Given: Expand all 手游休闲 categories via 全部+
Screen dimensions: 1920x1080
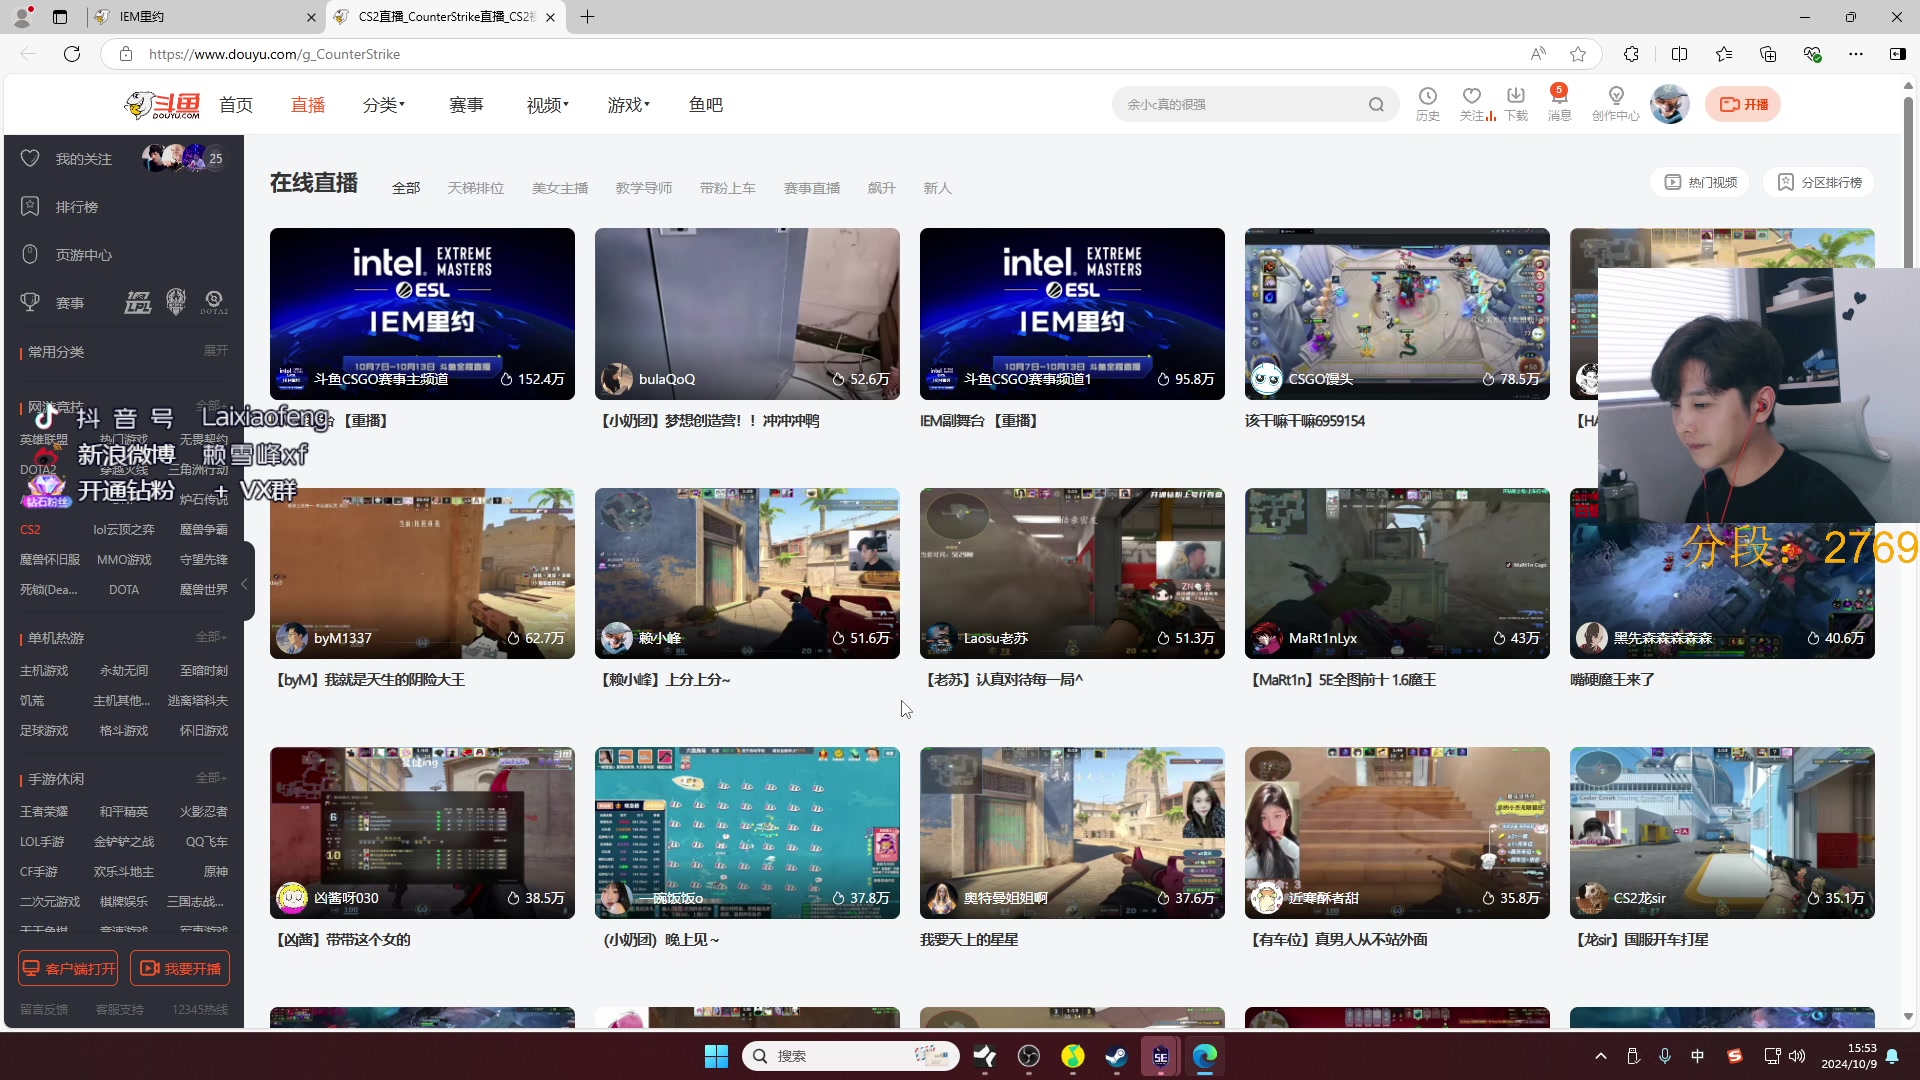Looking at the screenshot, I should [x=212, y=778].
